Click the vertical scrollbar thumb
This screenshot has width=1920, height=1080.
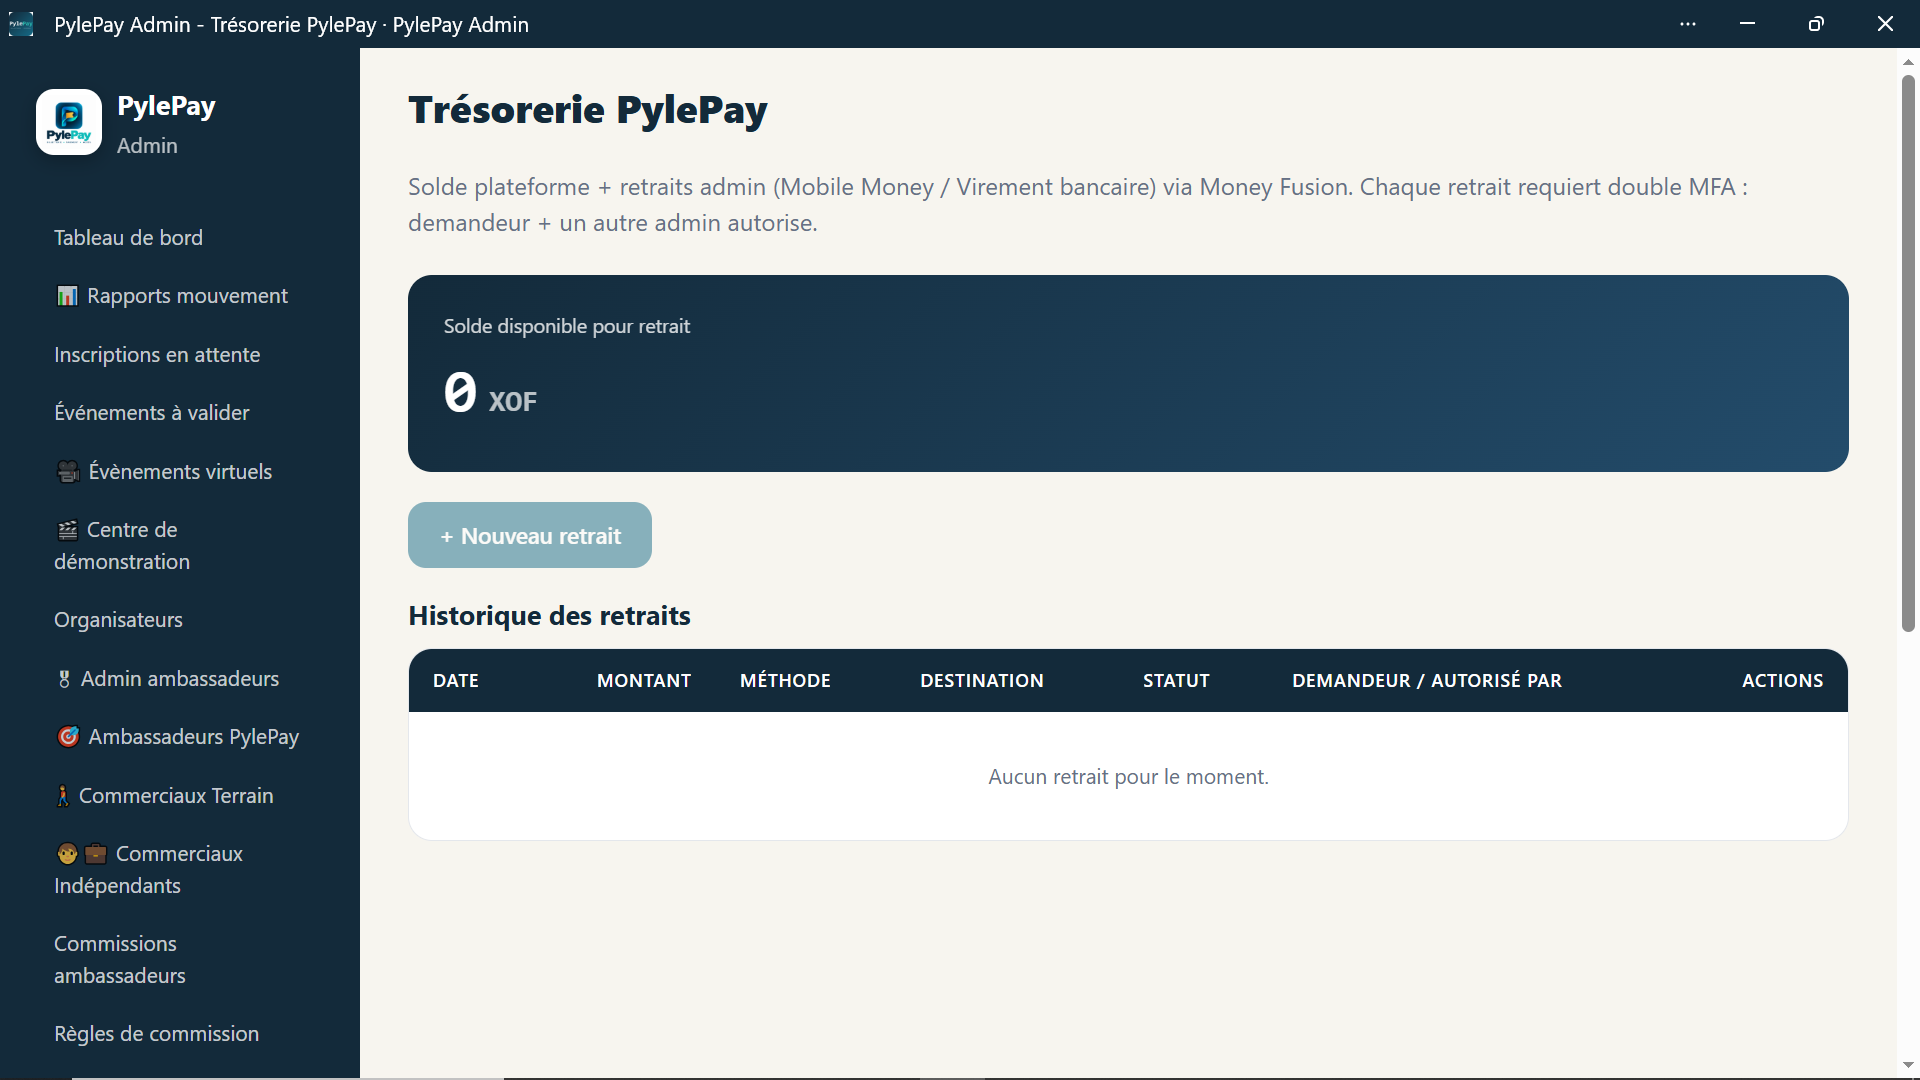click(1908, 353)
